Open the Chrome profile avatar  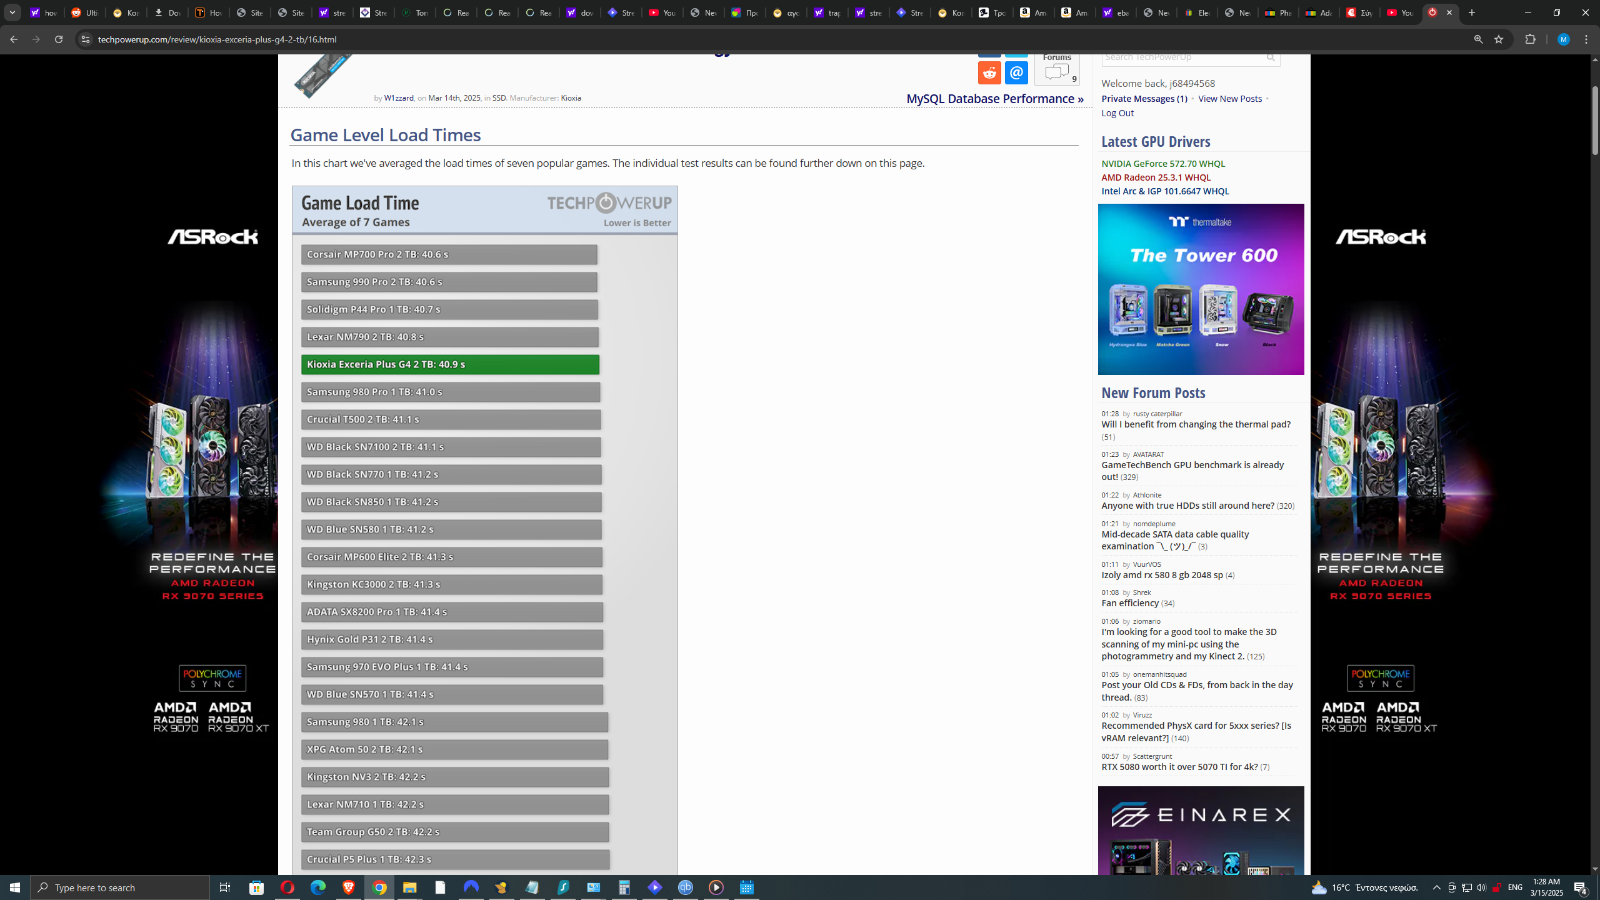(x=1563, y=39)
